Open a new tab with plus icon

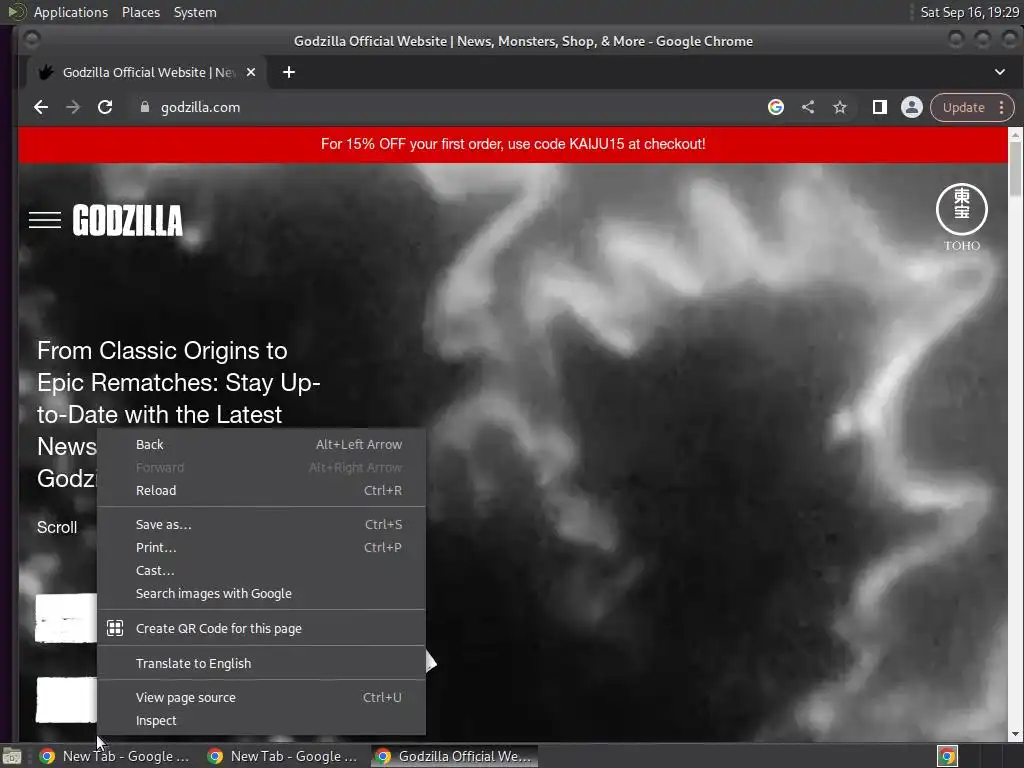pos(289,72)
